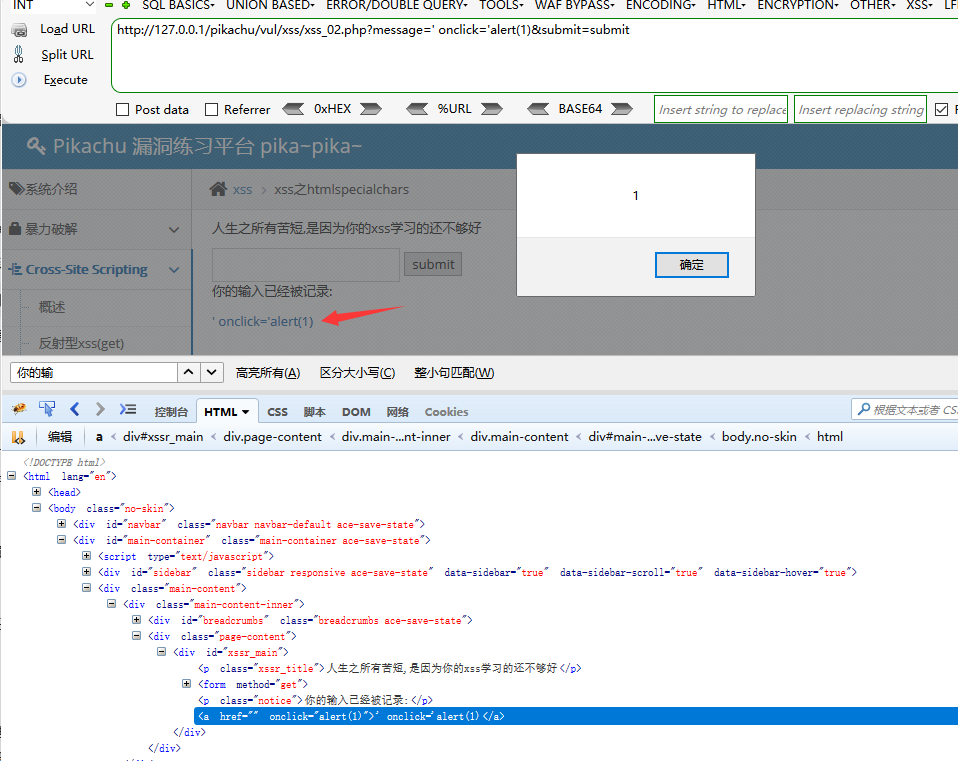Toggle the Post data checkbox
This screenshot has width=958, height=761.
coord(123,109)
